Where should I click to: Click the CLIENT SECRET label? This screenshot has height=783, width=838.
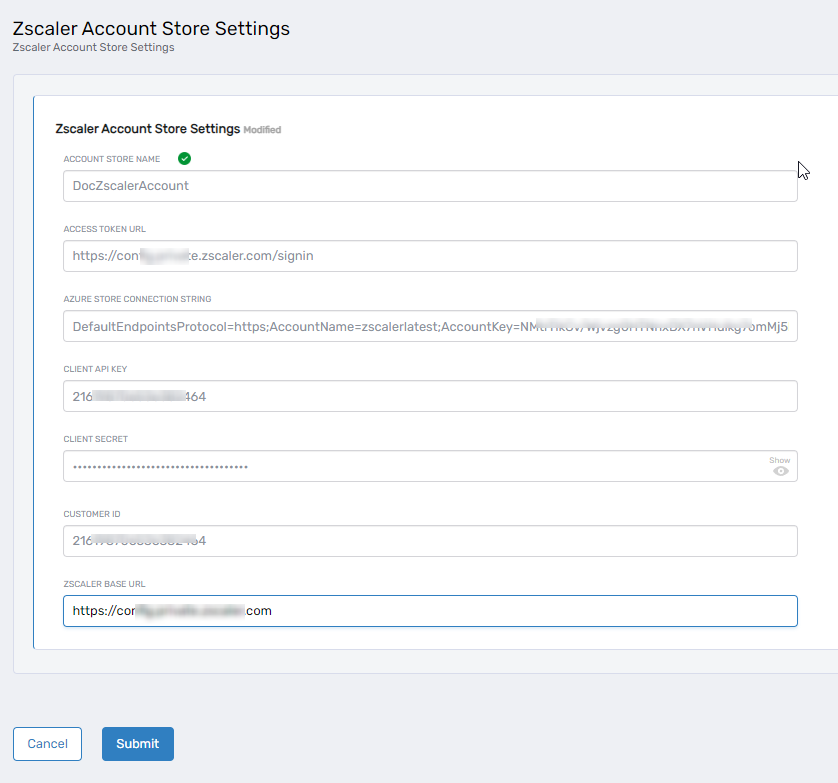[96, 439]
